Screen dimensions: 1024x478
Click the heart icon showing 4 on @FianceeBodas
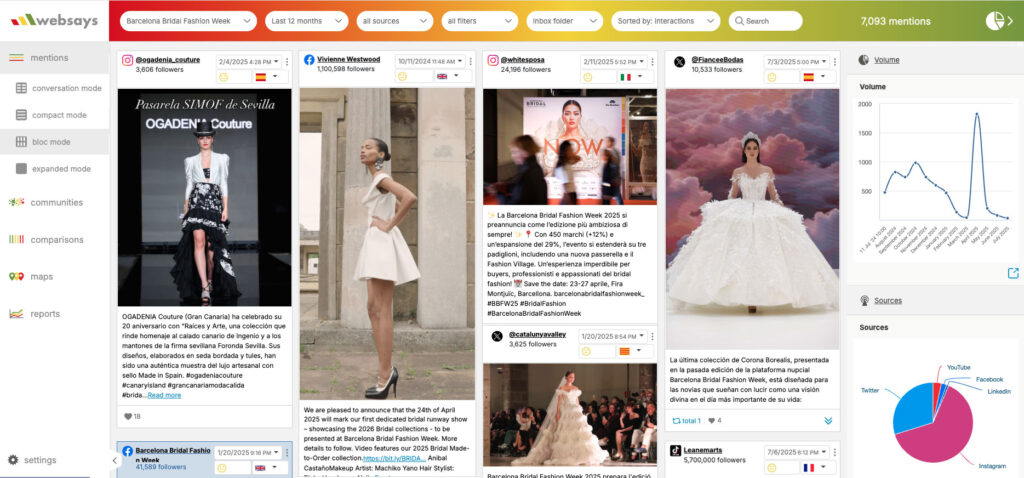click(x=711, y=421)
